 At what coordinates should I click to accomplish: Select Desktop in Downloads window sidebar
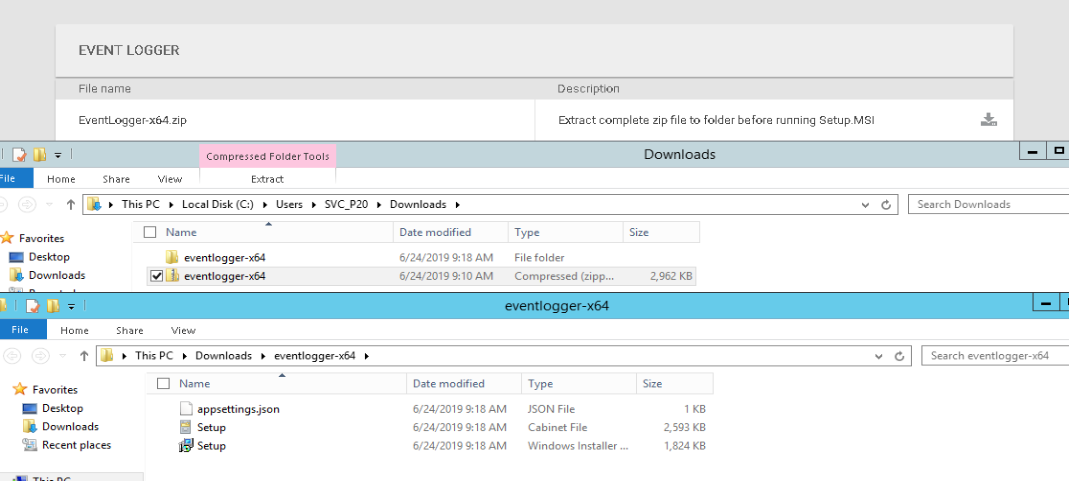pos(49,257)
